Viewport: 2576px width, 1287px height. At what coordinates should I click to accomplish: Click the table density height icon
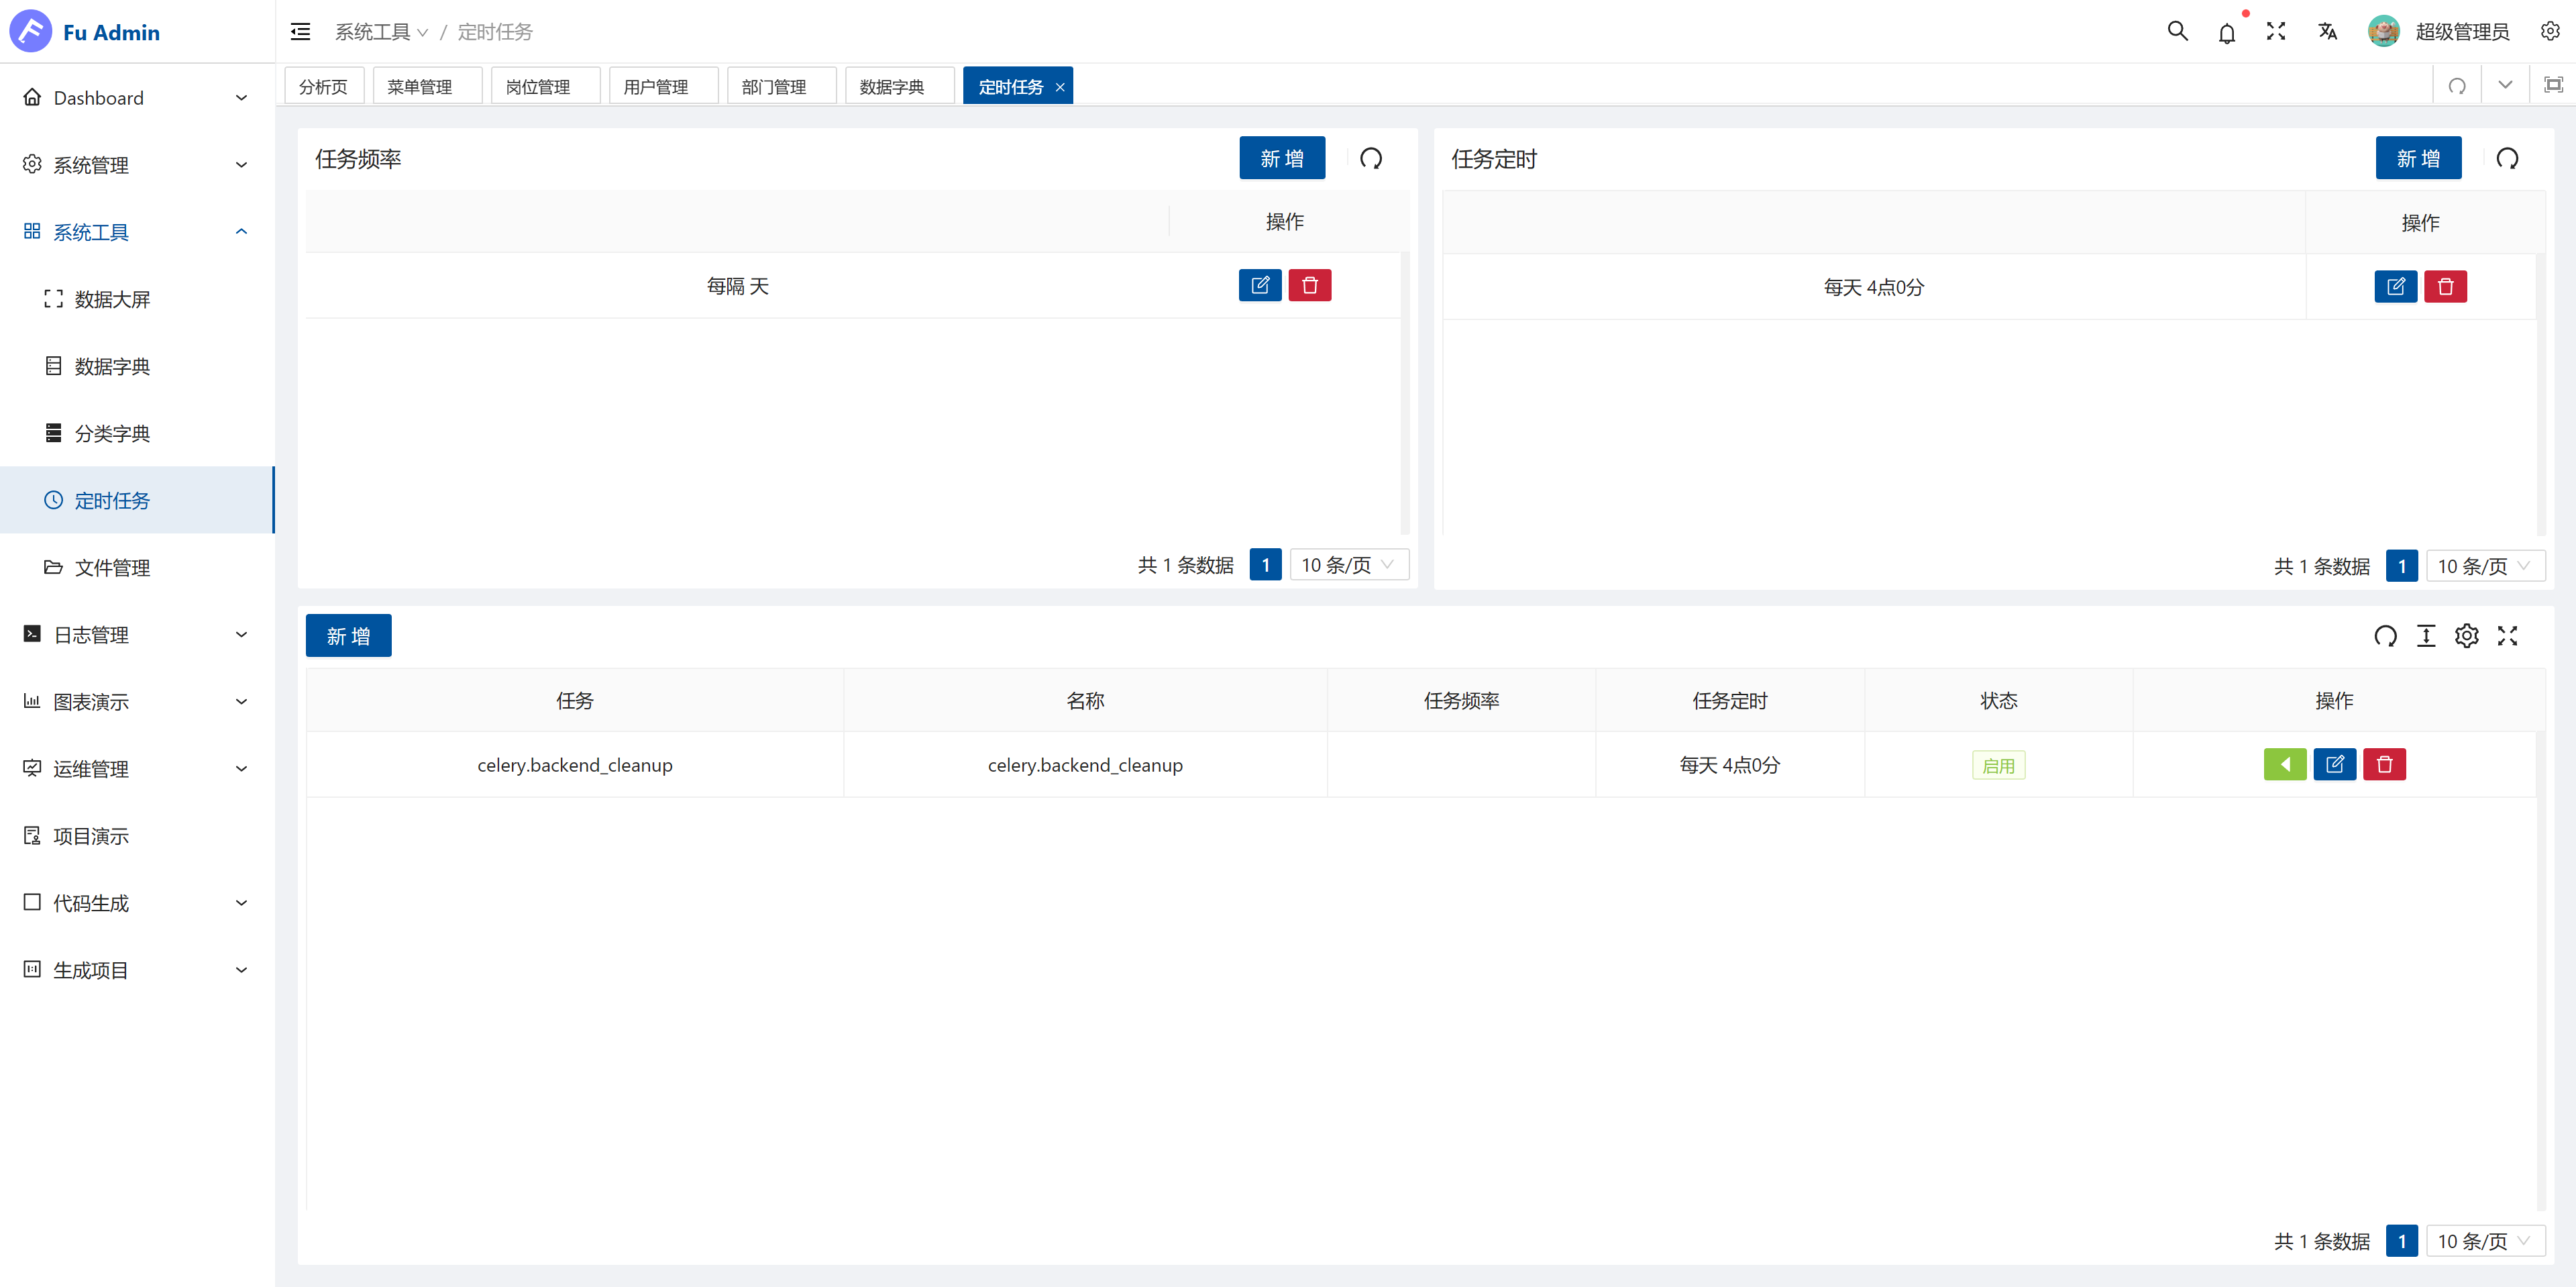(x=2425, y=636)
